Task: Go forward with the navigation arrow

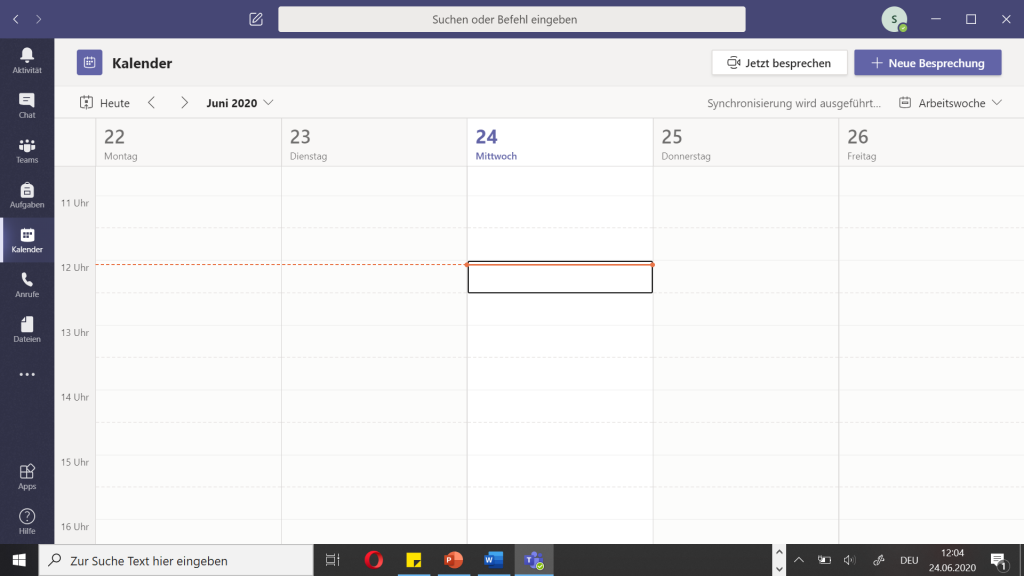Action: [39, 19]
